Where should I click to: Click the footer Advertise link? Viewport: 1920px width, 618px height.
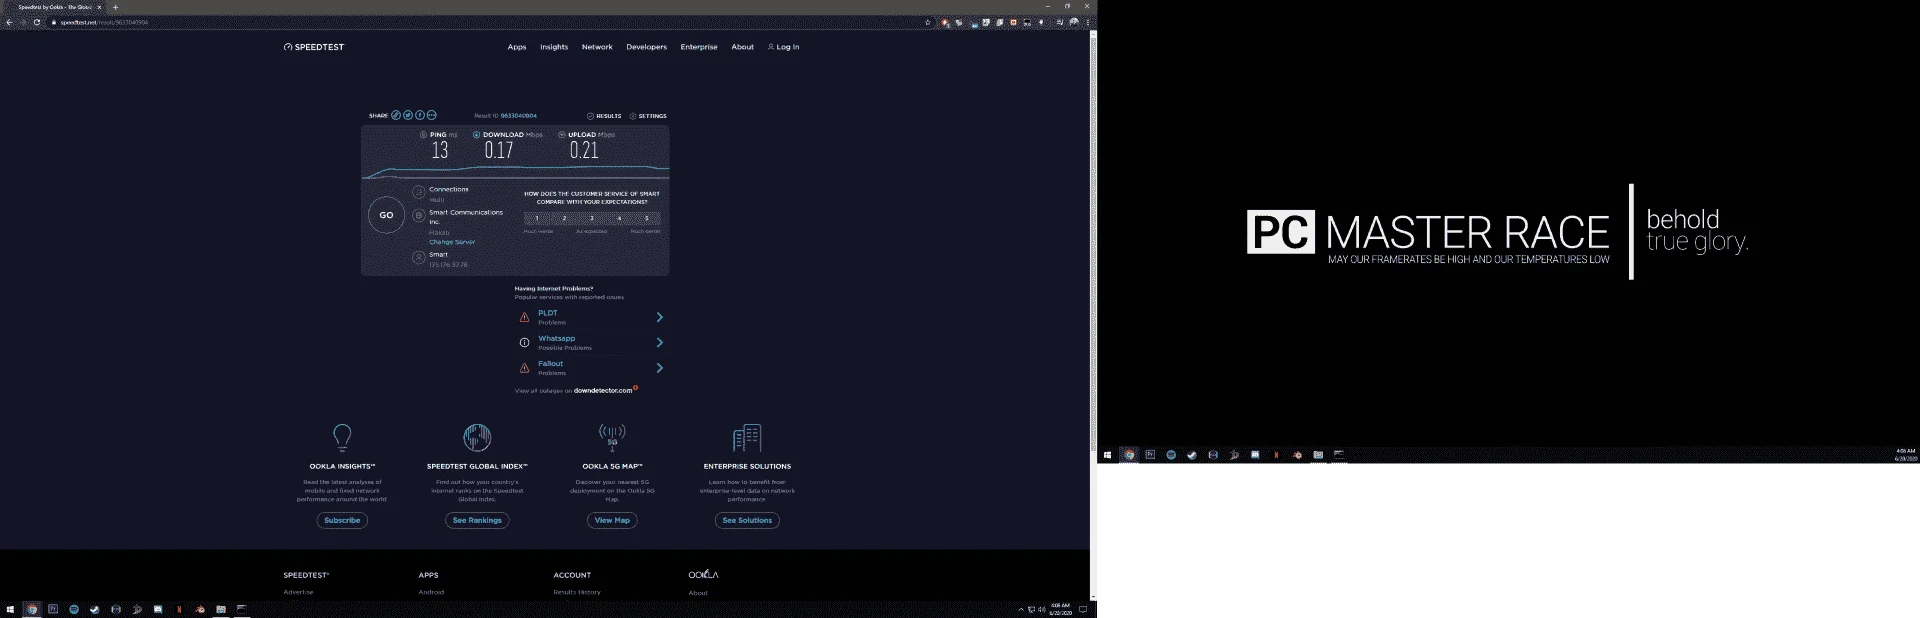(298, 592)
